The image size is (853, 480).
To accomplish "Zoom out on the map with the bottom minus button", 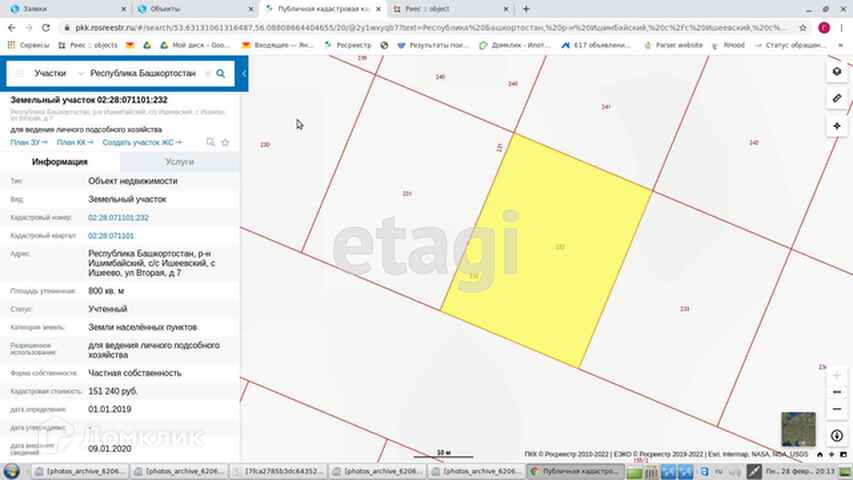I will [x=837, y=409].
